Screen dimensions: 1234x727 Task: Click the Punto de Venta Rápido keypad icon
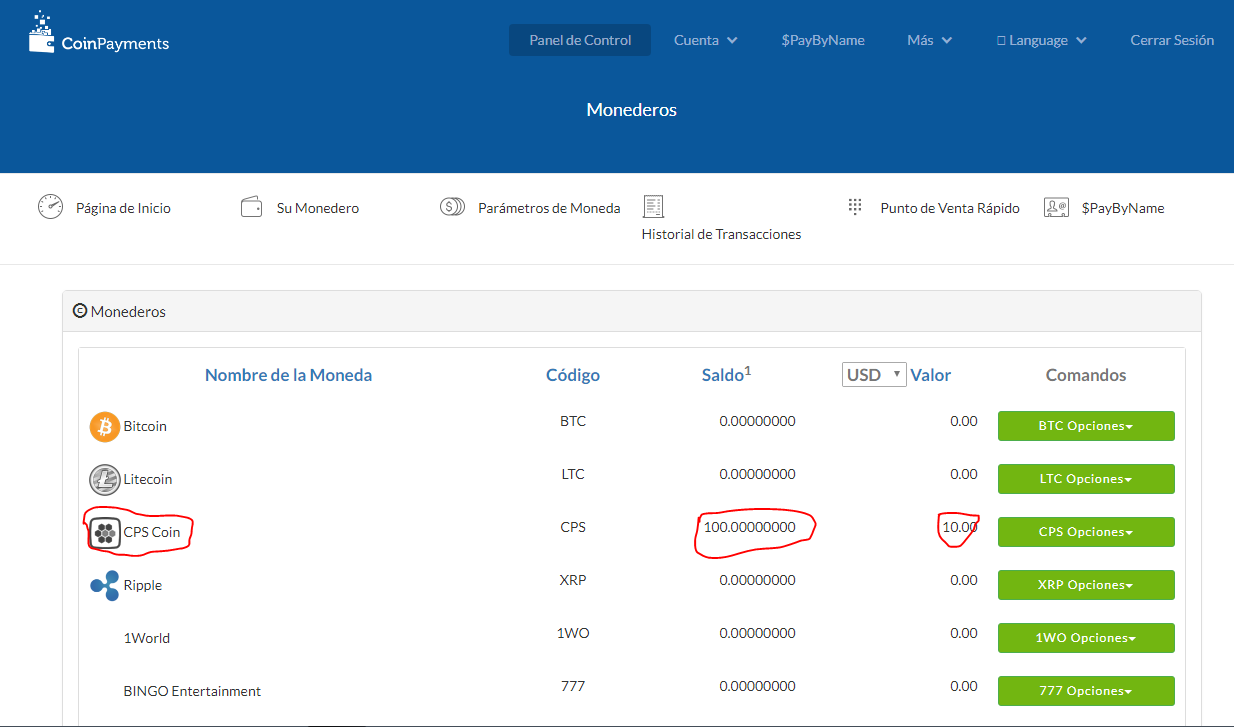[855, 207]
